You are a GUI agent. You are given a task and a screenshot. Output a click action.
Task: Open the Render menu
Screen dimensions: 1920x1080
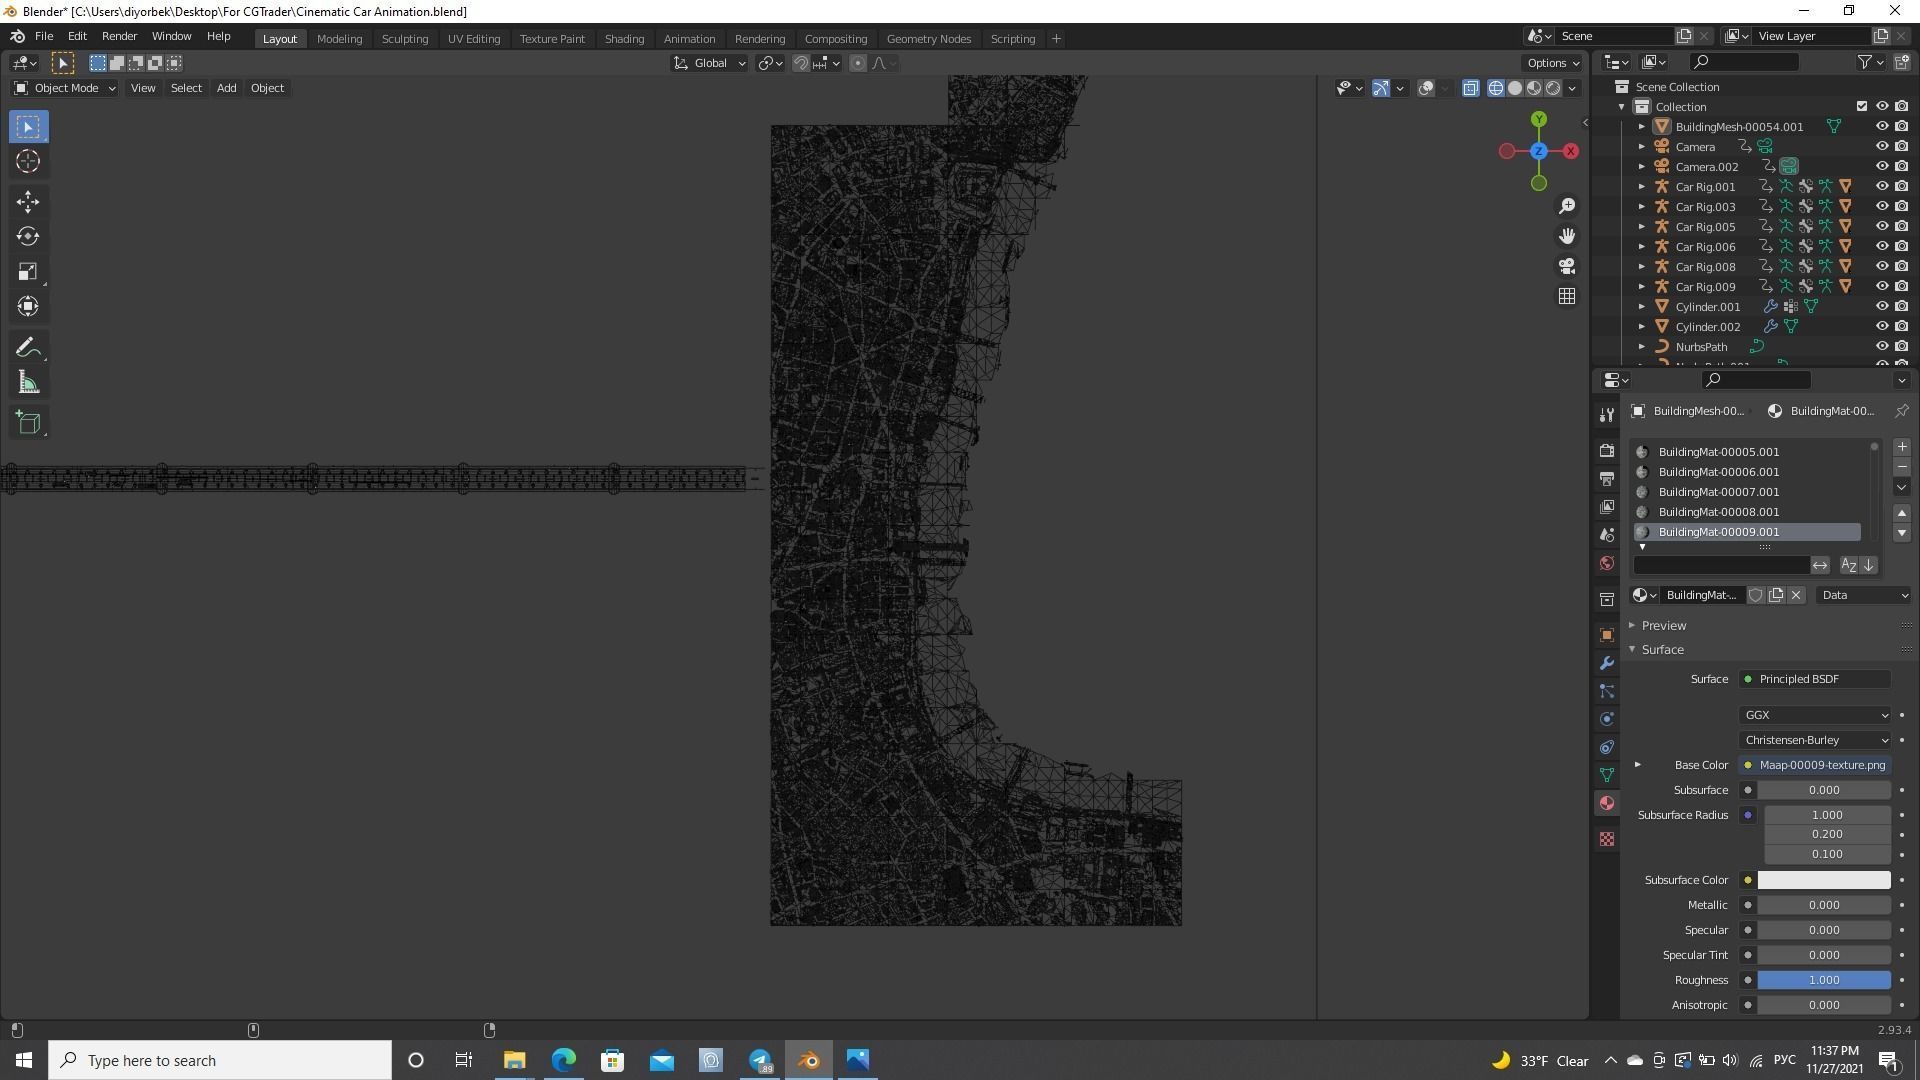point(119,36)
